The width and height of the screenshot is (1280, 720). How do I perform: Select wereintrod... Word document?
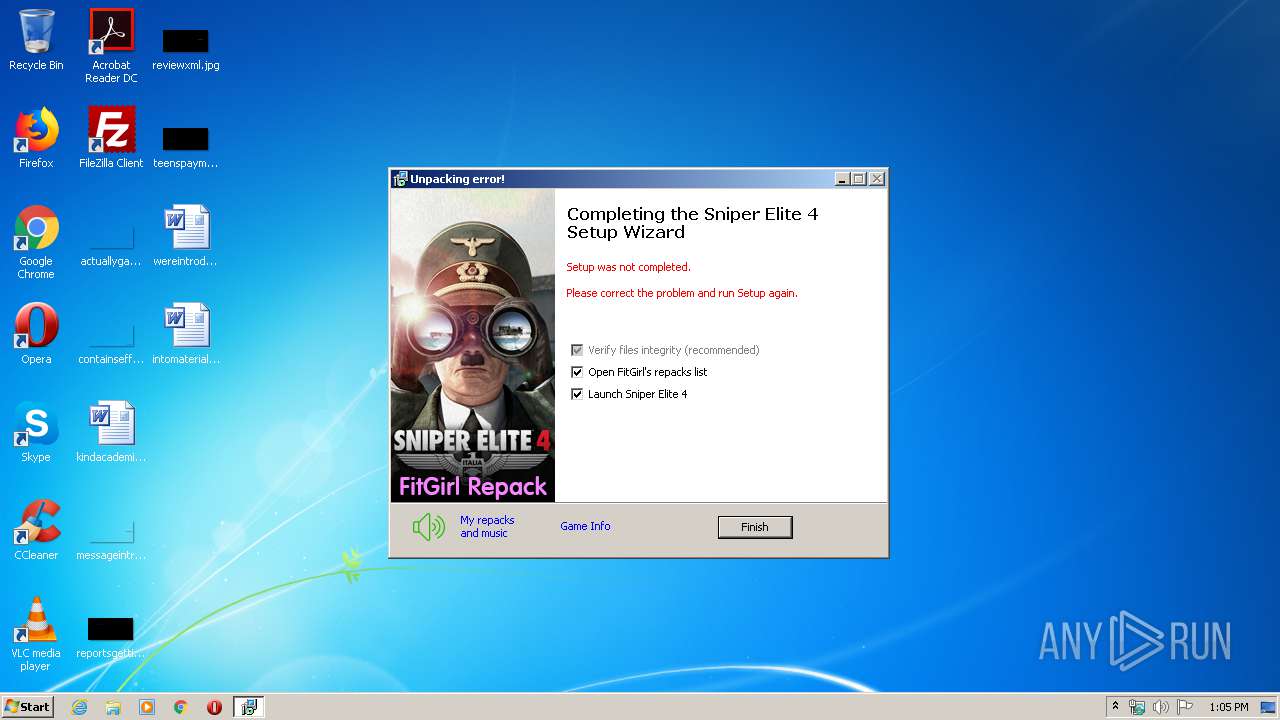point(186,236)
